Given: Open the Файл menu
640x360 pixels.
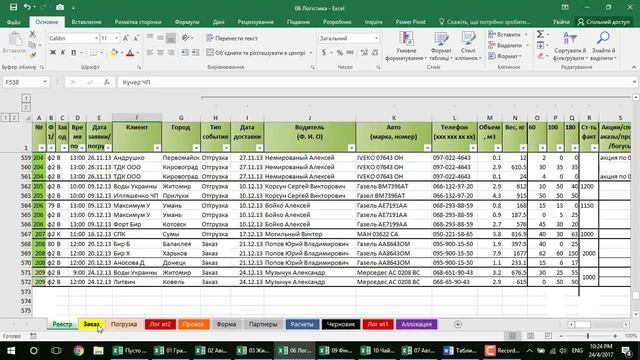Looking at the screenshot, I should click(13, 22).
